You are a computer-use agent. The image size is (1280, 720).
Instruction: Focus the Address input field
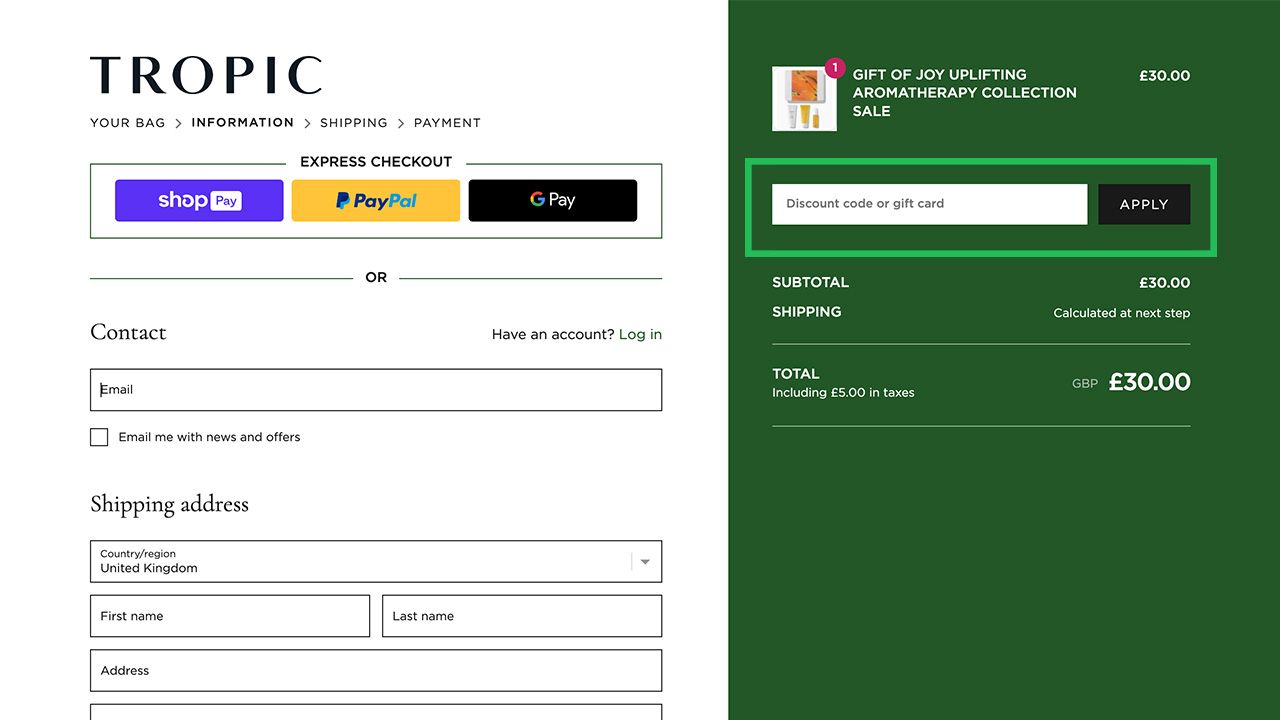pos(376,671)
